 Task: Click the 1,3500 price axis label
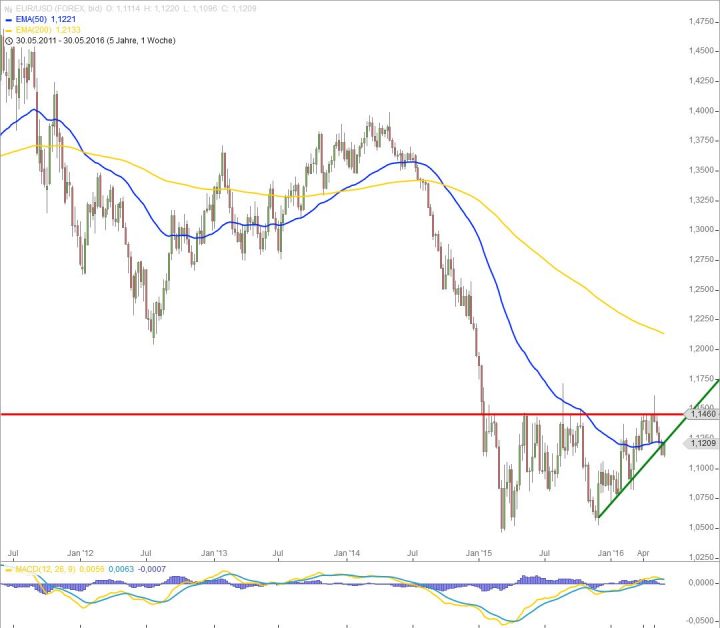(x=702, y=170)
